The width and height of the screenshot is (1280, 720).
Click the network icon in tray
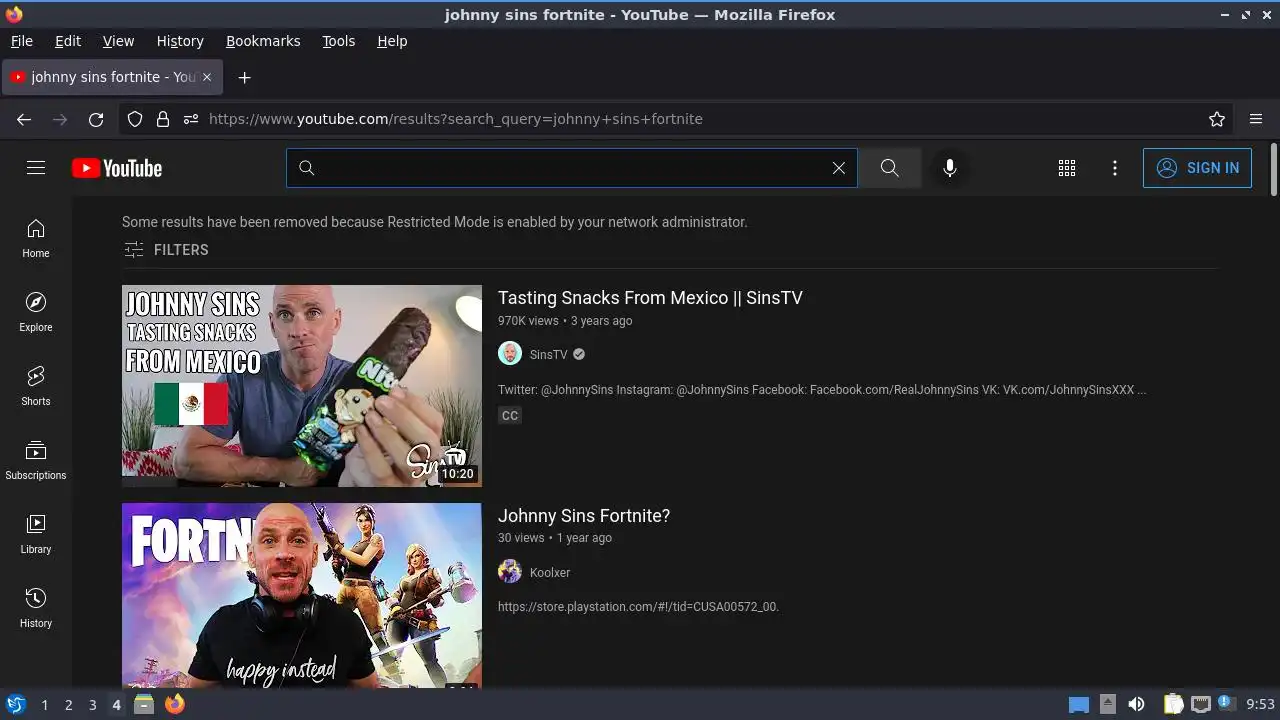(x=1201, y=704)
